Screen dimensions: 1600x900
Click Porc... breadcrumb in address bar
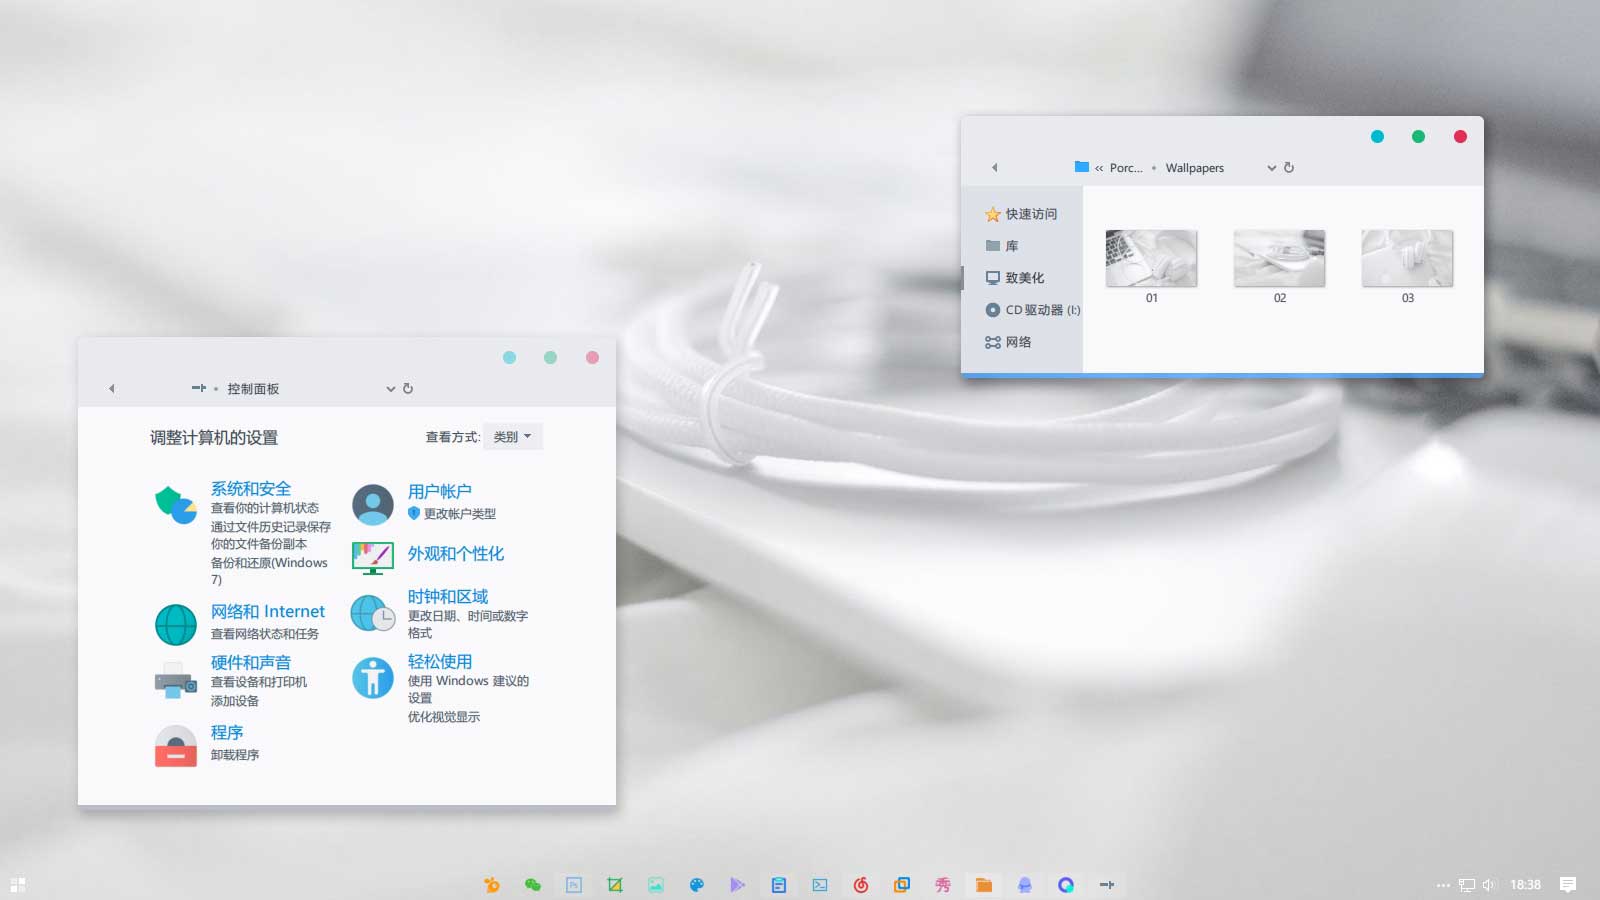click(1126, 168)
